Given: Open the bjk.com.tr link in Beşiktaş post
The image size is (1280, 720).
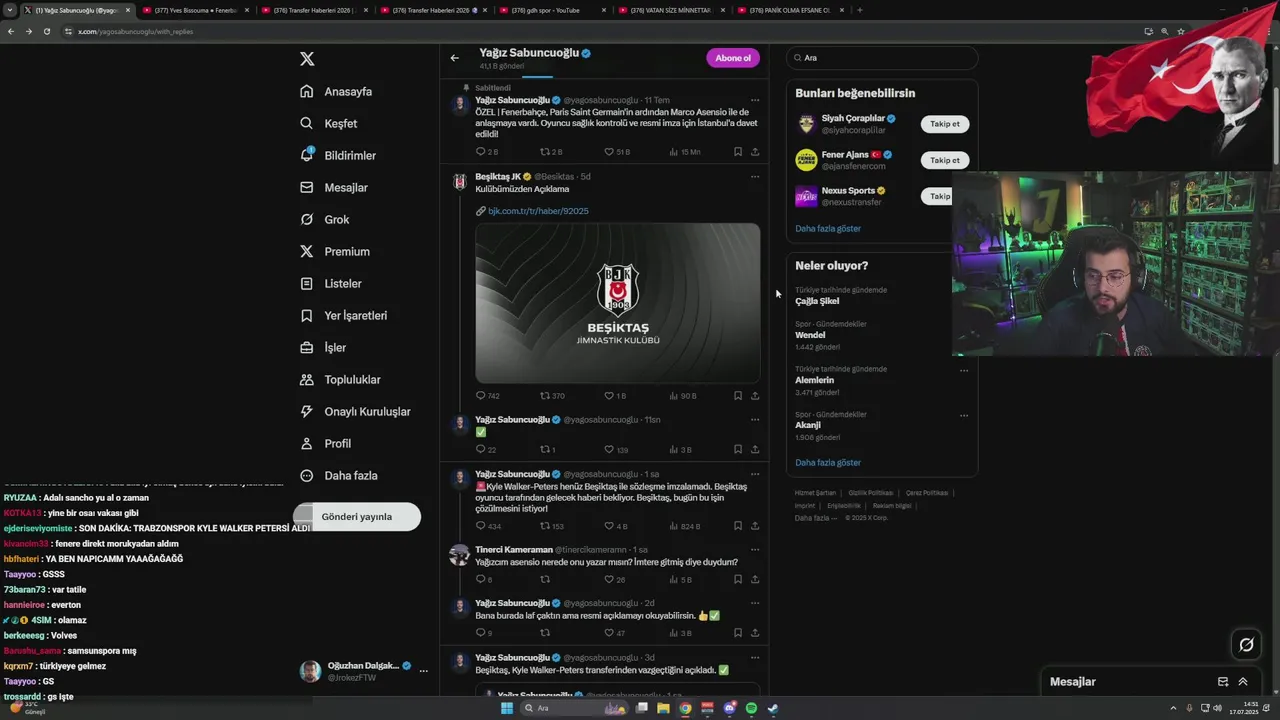Looking at the screenshot, I should point(538,211).
